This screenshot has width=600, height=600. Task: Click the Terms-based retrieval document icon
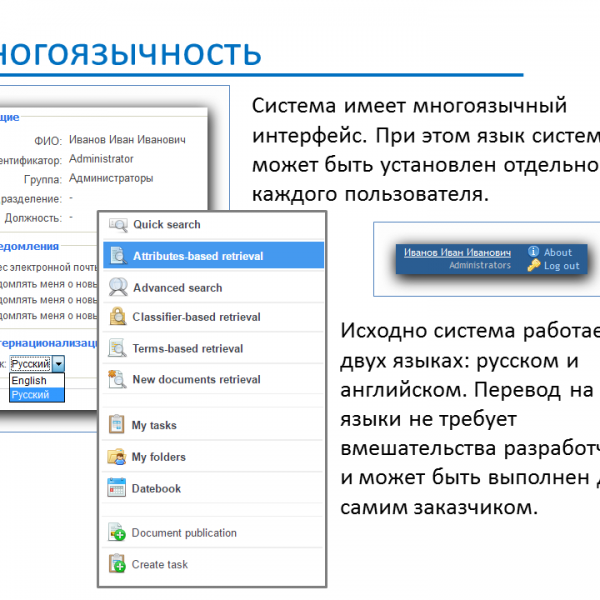(118, 349)
